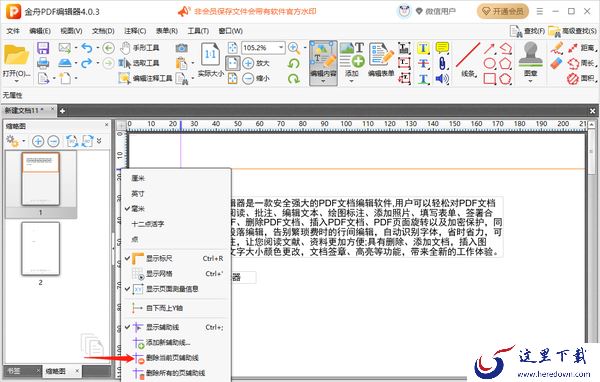Click the Redo arrow icon
This screenshot has width=600, height=382.
(87, 63)
